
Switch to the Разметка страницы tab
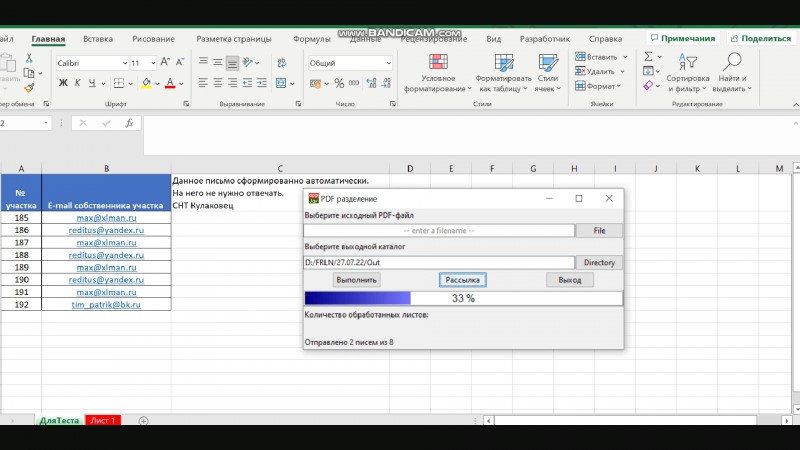(x=234, y=39)
